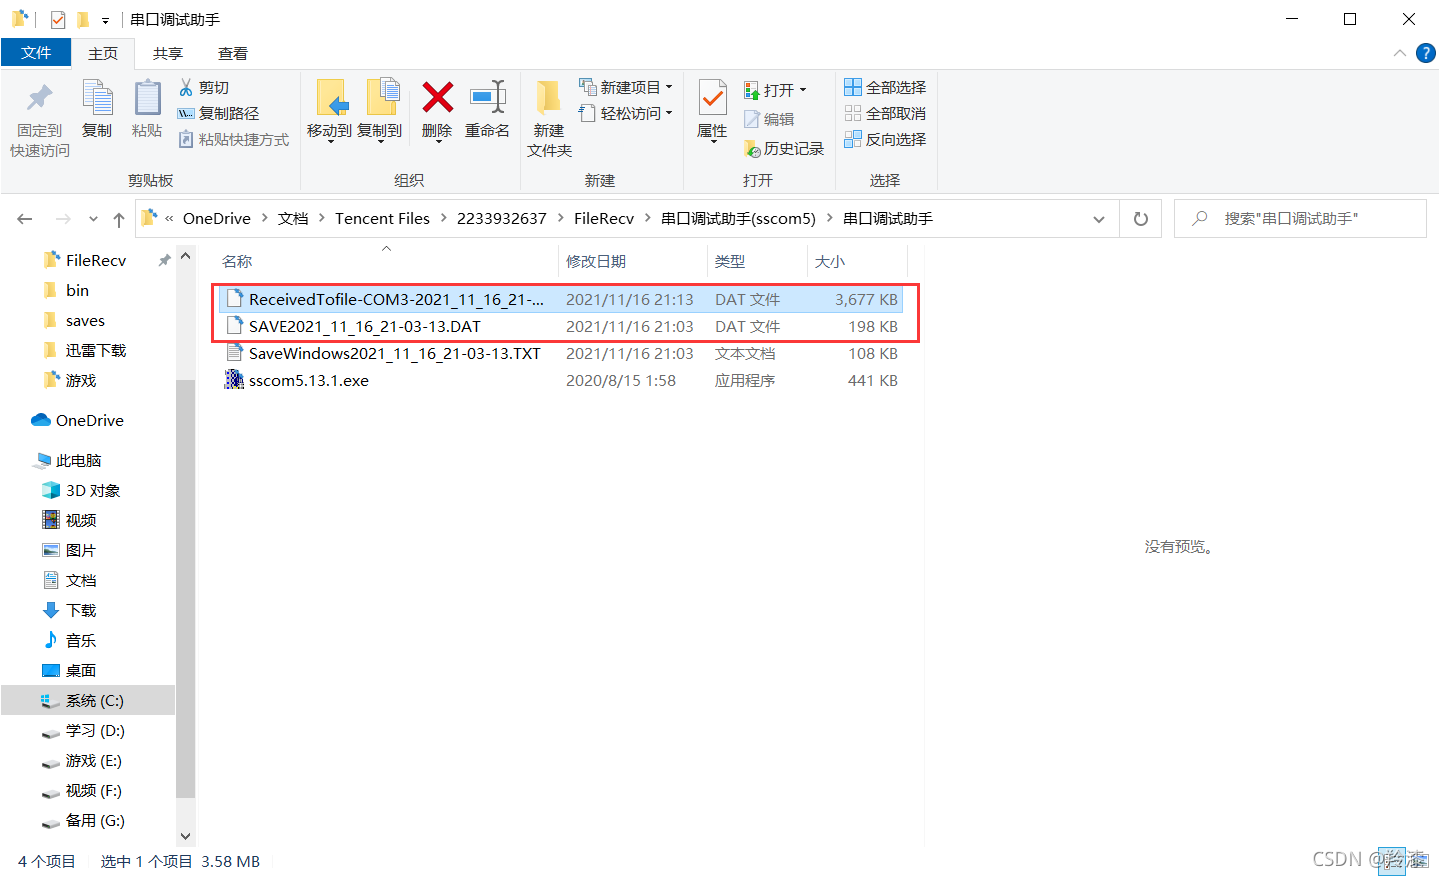Click the Copy icon in ribbon

coord(97,98)
